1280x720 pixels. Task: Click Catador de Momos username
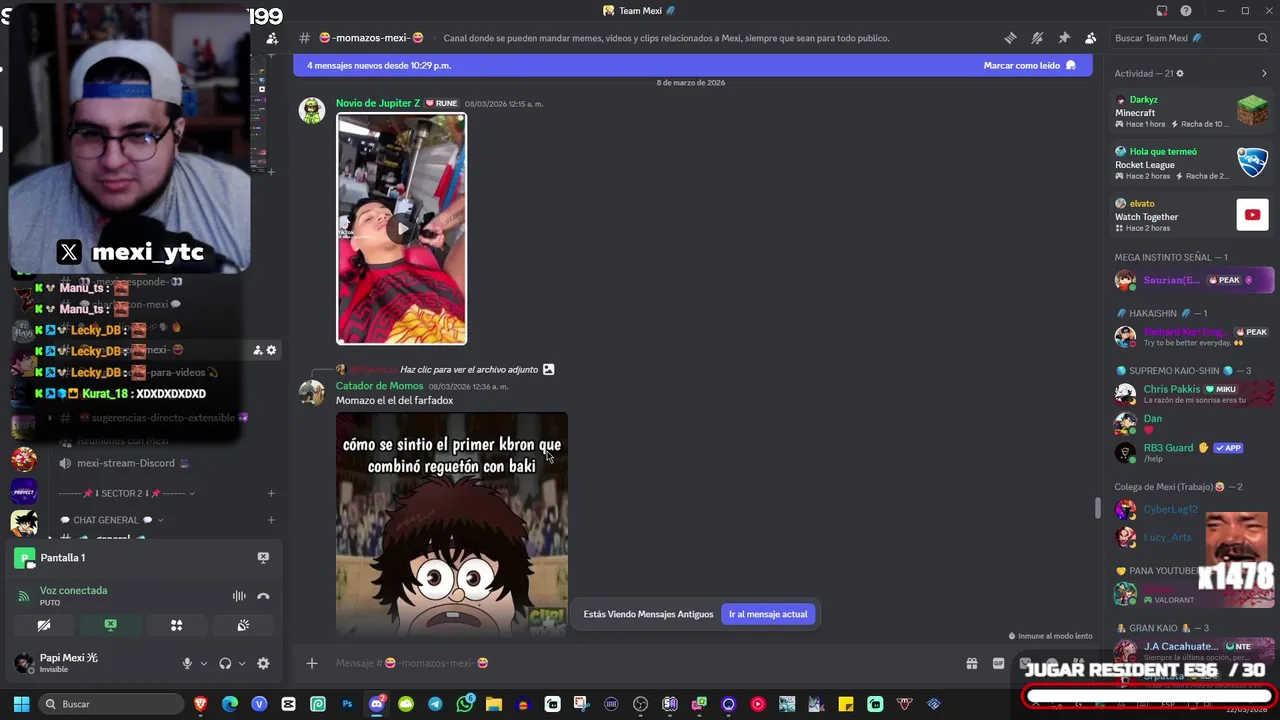click(379, 386)
